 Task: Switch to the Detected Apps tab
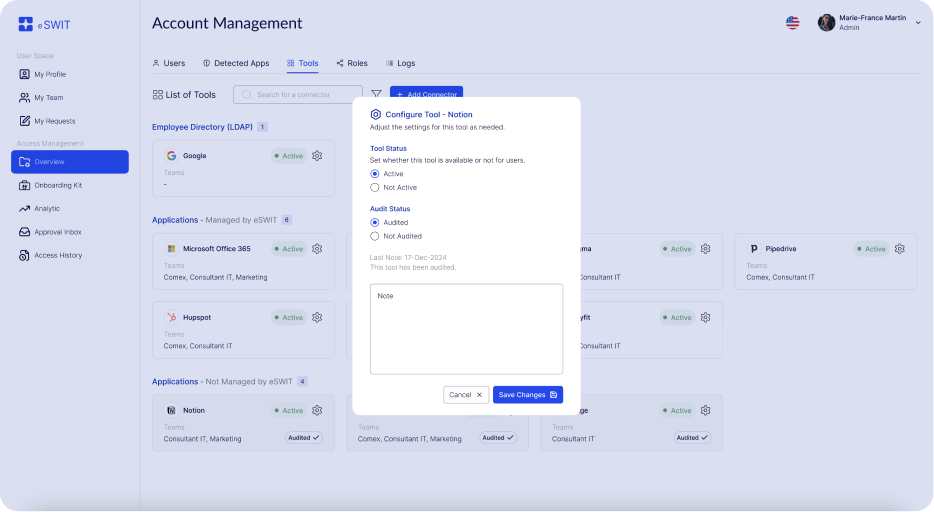point(236,63)
